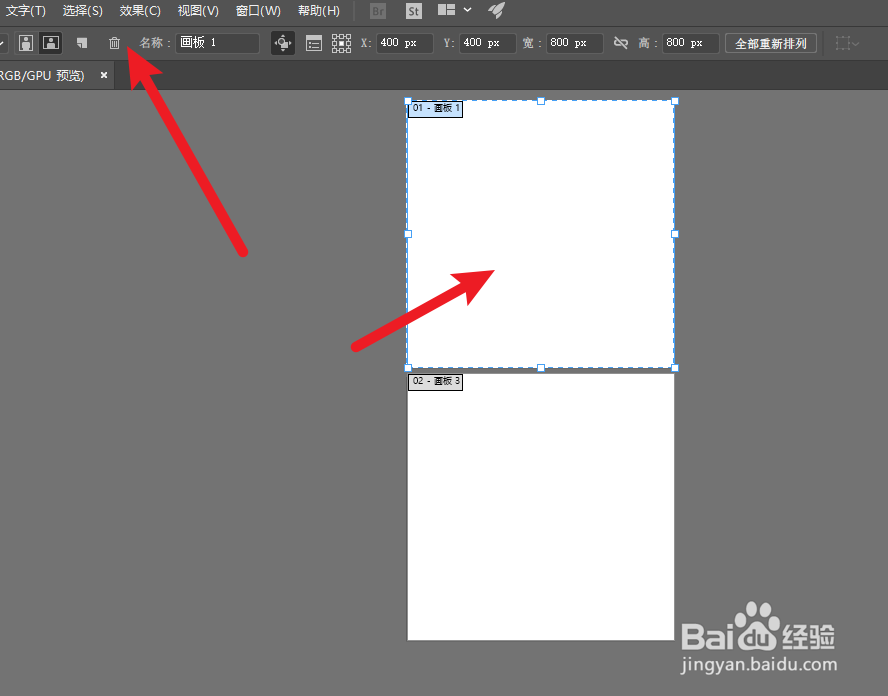This screenshot has height=696, width=888.
Task: Toggle constrain width and height proportions
Action: pos(621,43)
